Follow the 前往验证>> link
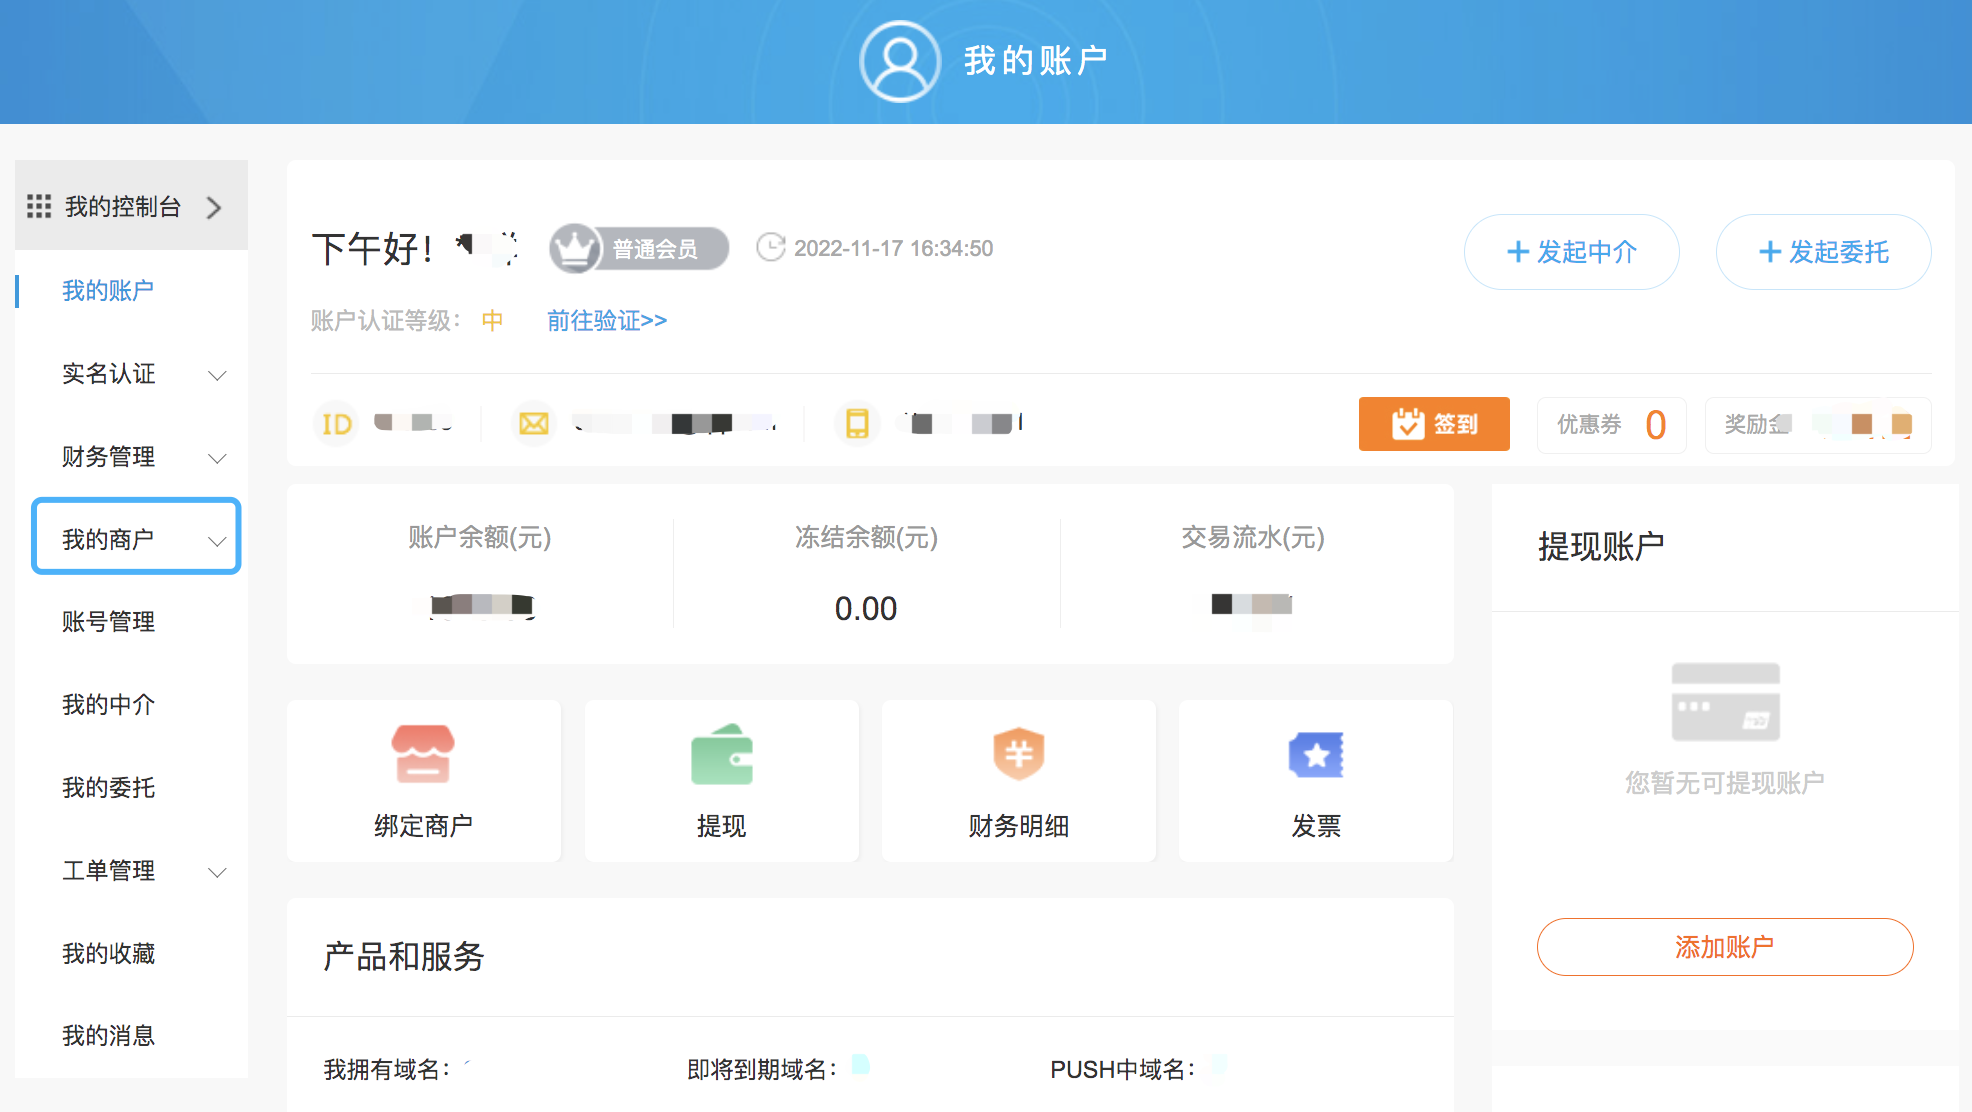 pos(606,321)
